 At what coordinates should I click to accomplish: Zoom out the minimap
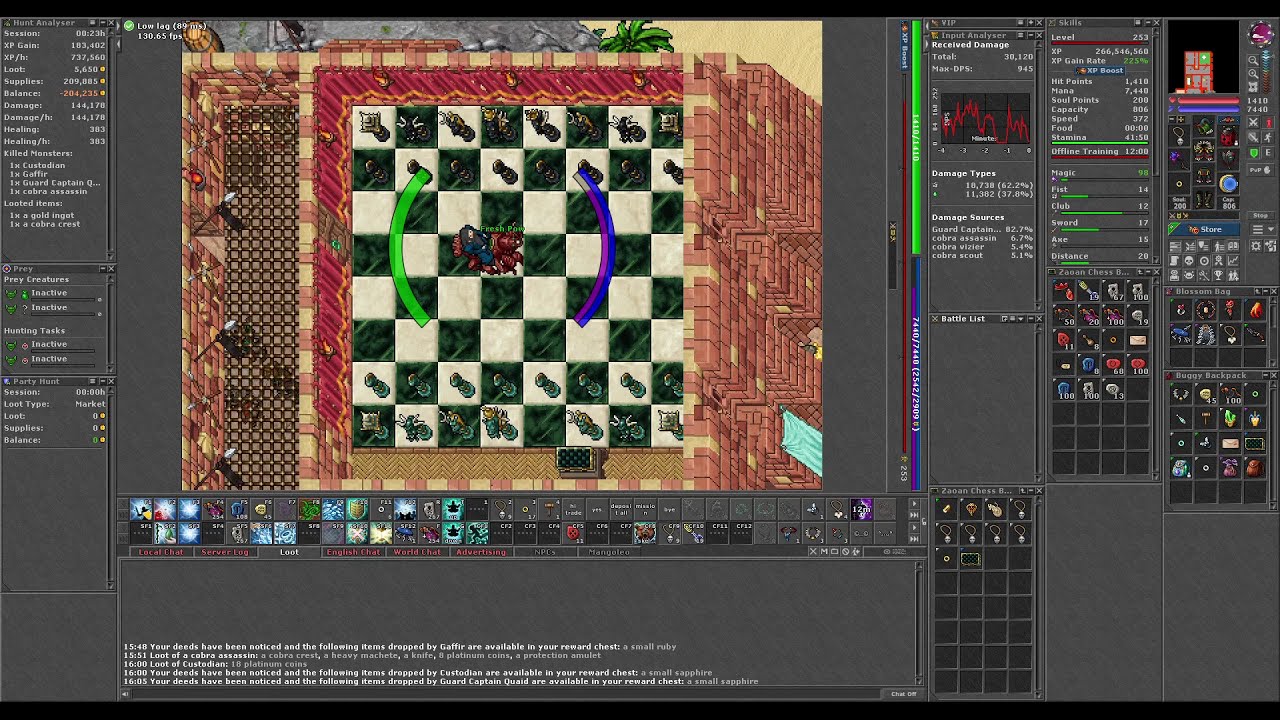click(1253, 60)
